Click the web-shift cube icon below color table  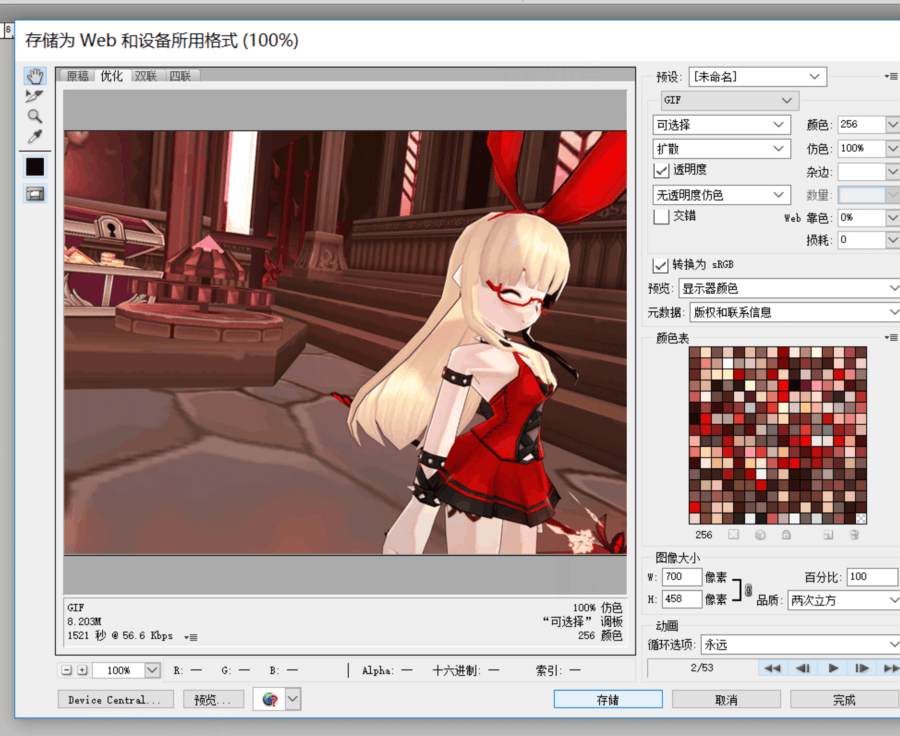coord(761,534)
